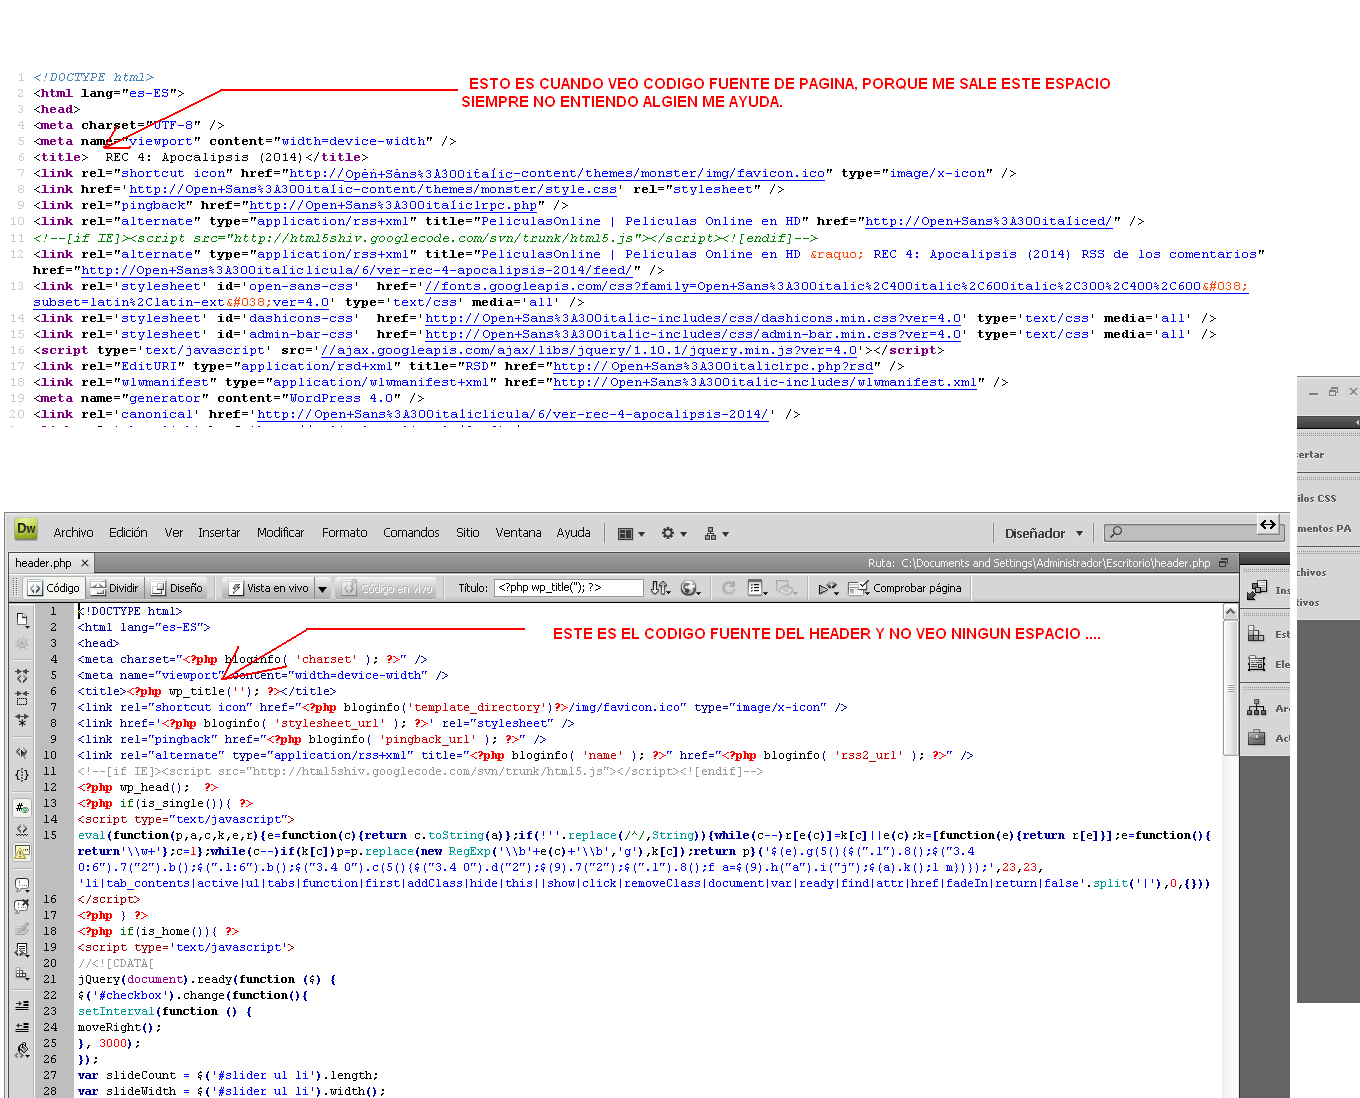Click the Título input field
The width and height of the screenshot is (1360, 1098).
(x=569, y=588)
